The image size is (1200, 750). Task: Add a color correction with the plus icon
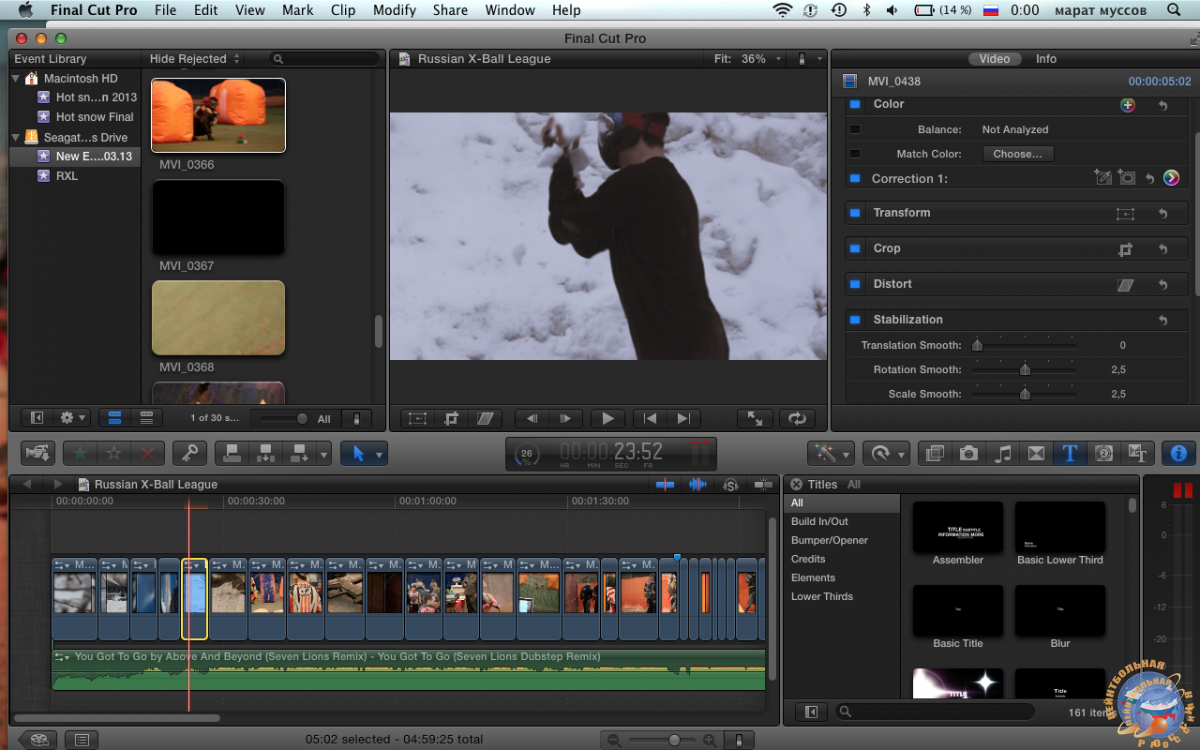1127,105
